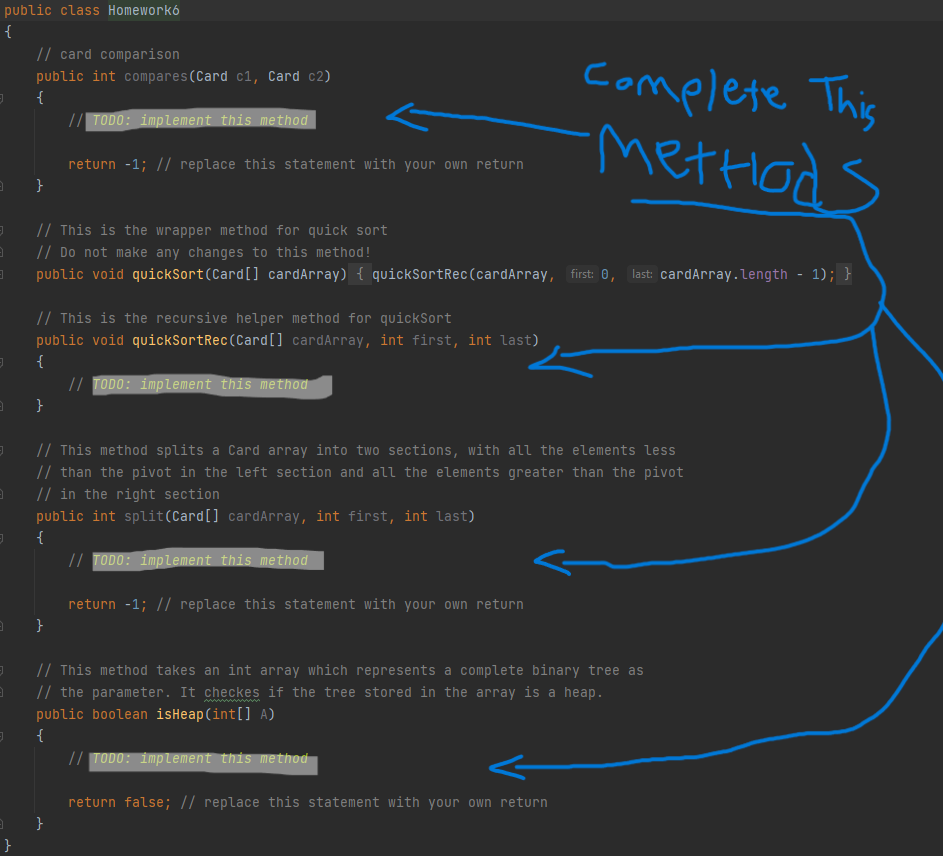Click the last: inlay parameter hint

[x=642, y=274]
